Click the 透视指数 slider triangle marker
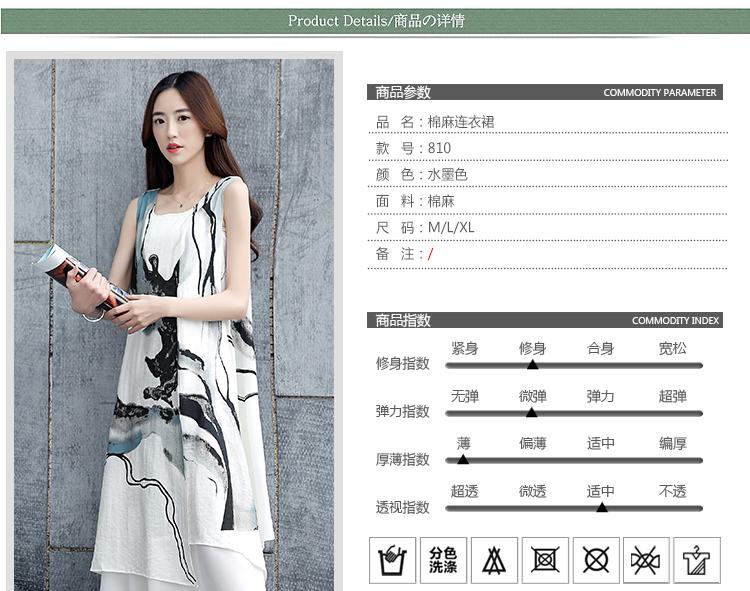Viewport: 750px width, 591px height. coord(601,507)
